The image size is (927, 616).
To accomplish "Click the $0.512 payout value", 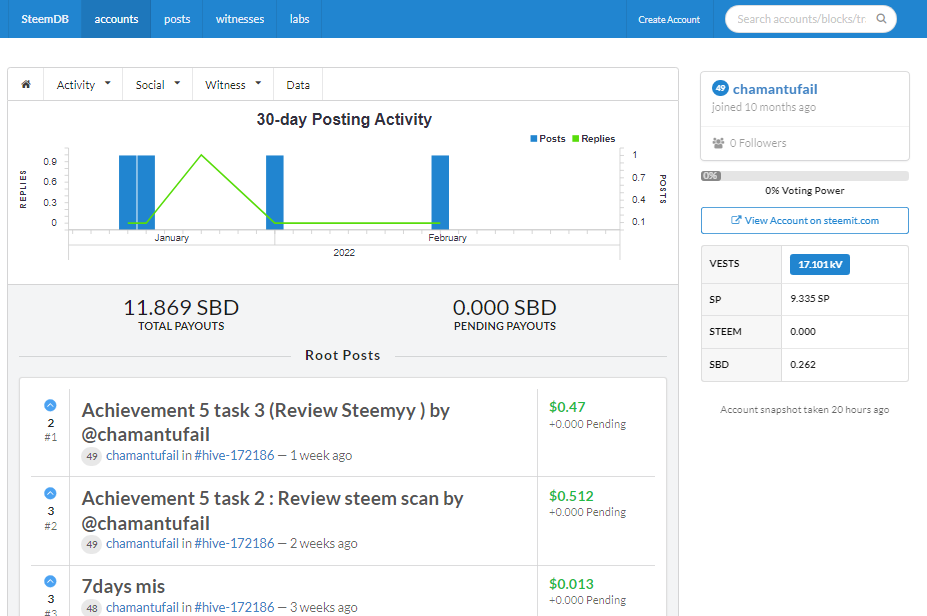I will click(571, 496).
